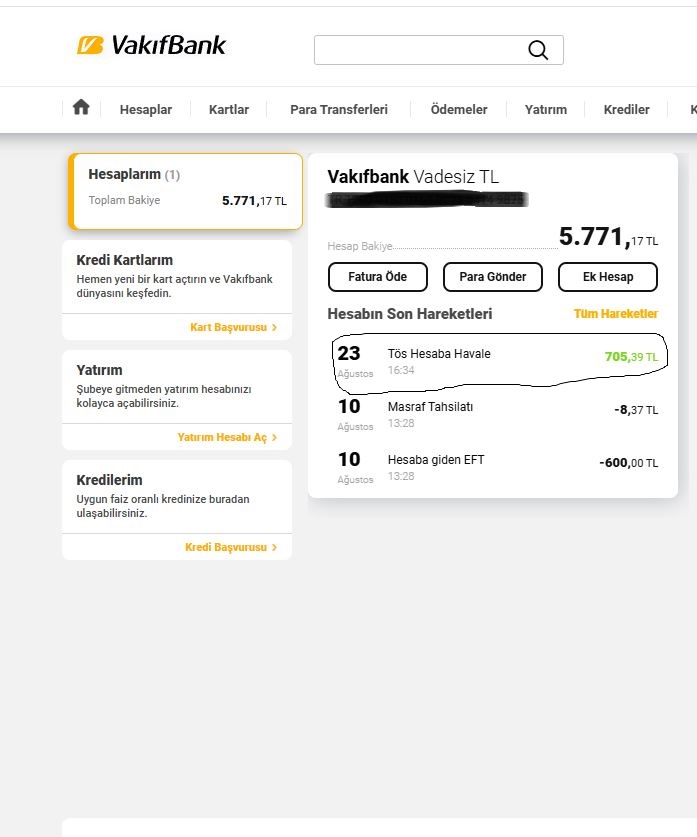Open the Kartlar menu
The image size is (697, 837).
click(229, 109)
